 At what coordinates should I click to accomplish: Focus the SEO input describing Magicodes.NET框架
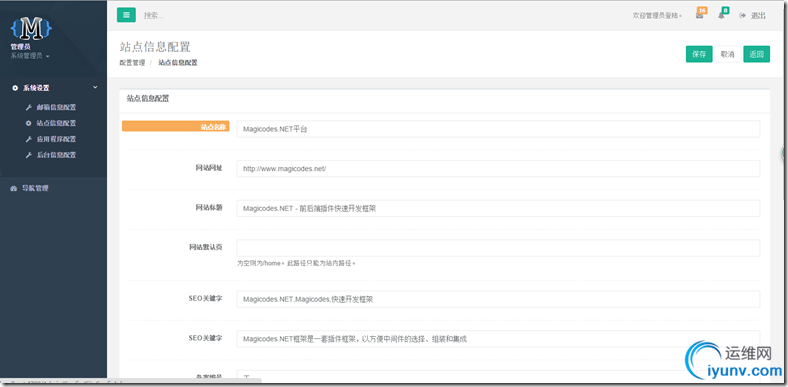498,339
